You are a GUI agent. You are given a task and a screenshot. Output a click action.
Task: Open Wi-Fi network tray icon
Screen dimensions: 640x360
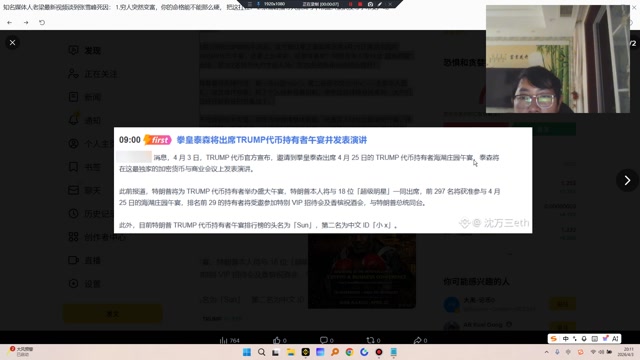[x=593, y=352]
